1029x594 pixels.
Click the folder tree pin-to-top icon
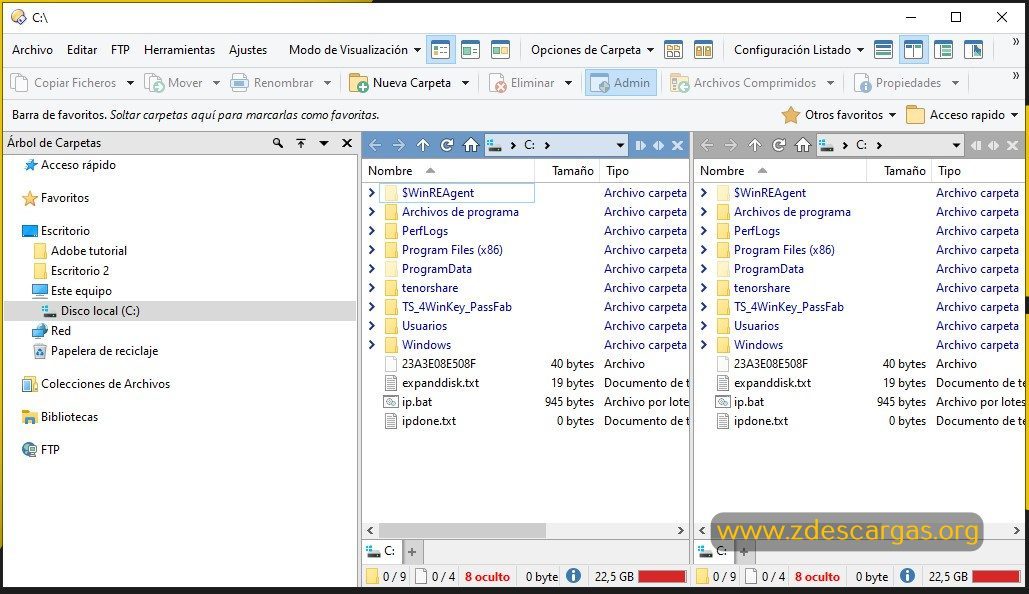(x=301, y=142)
